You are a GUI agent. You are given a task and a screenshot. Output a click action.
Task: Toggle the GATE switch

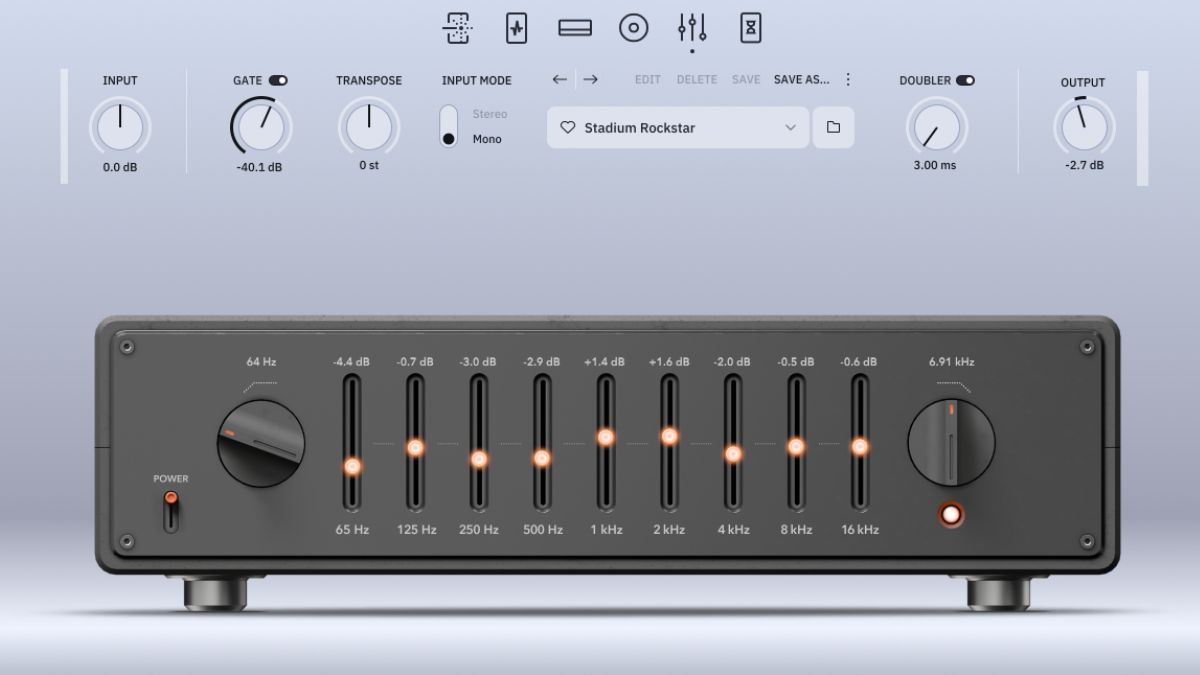click(x=278, y=80)
